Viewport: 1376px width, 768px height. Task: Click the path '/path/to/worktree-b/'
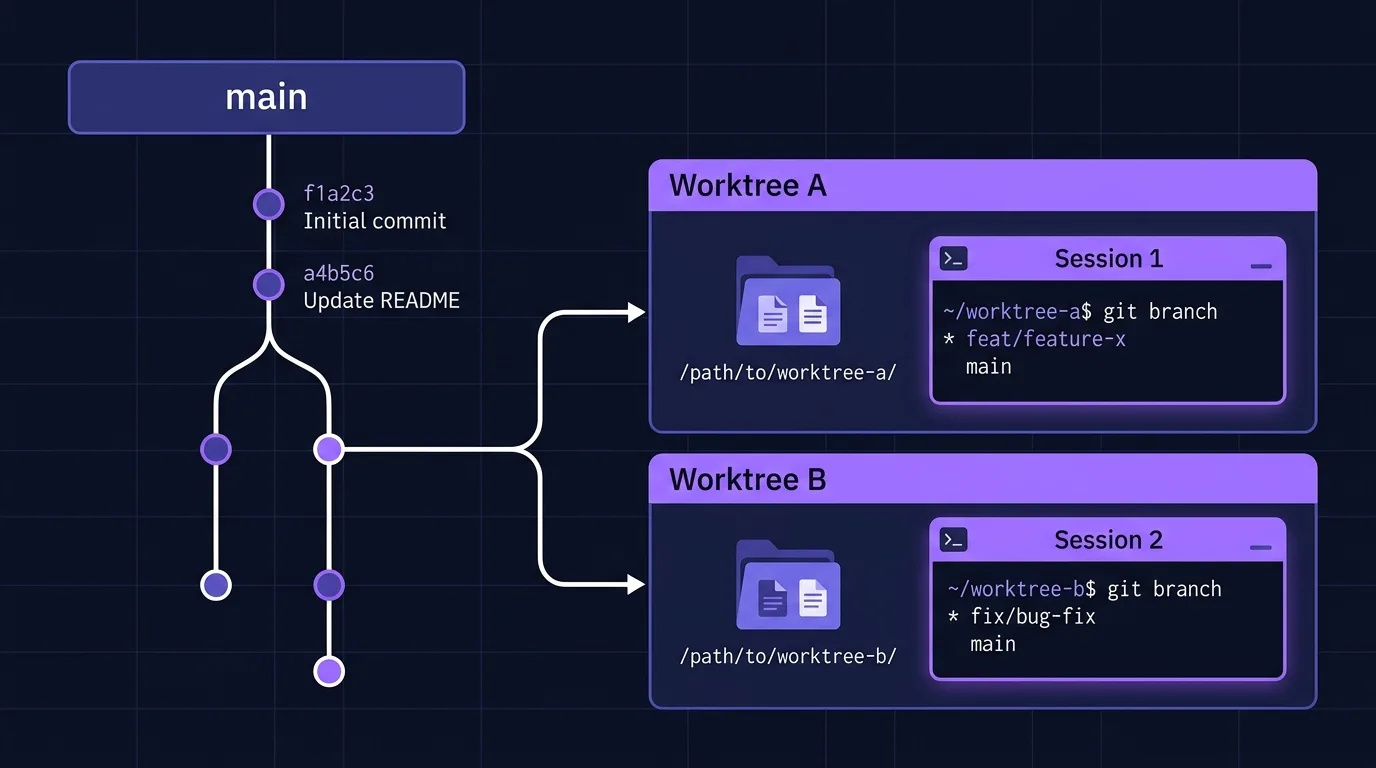(x=788, y=656)
